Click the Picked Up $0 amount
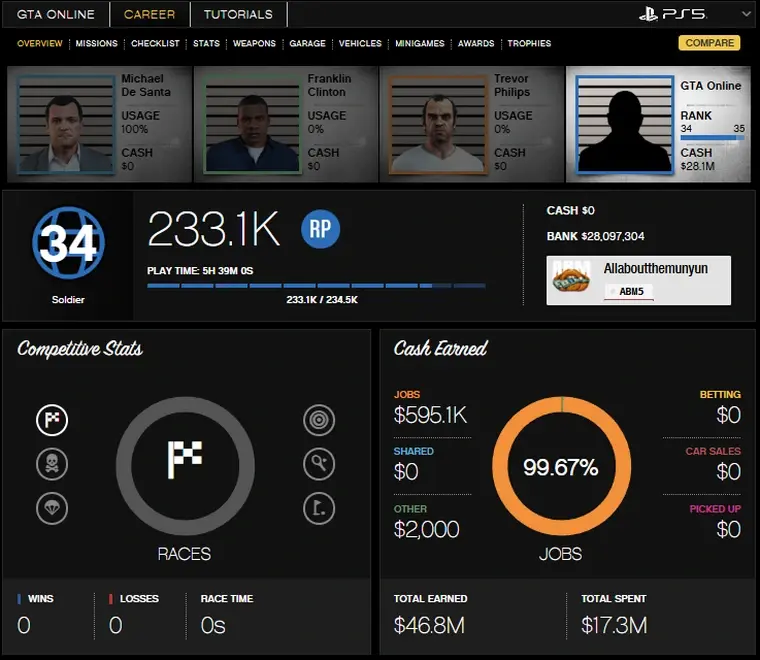The width and height of the screenshot is (760, 660). point(728,529)
